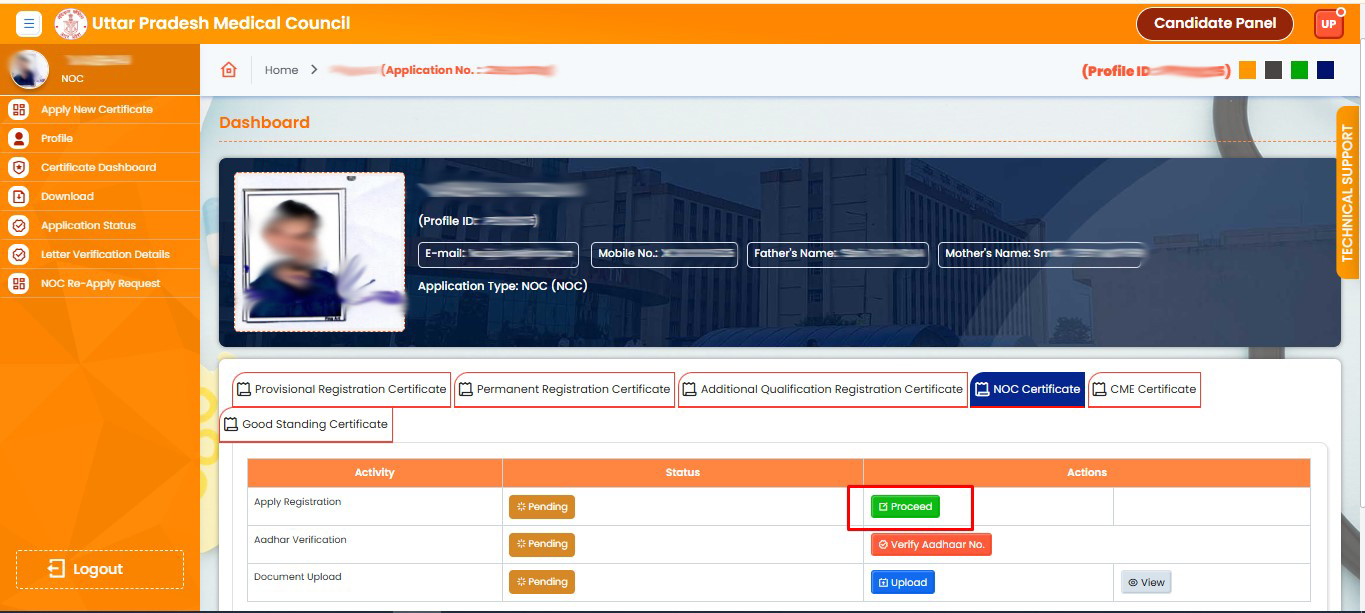
Task: Open the UP user avatar icon
Action: pos(1328,24)
